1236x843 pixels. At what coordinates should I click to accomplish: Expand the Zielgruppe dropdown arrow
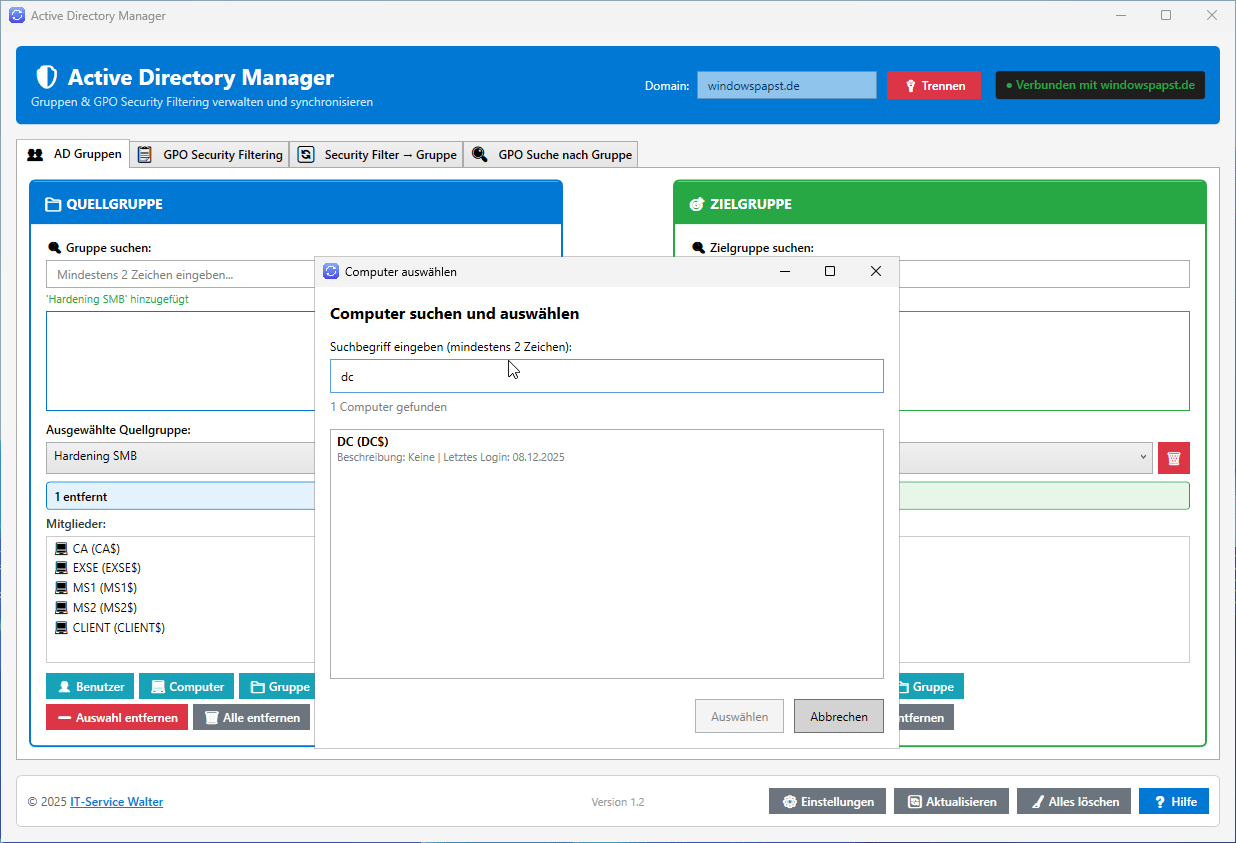point(1144,457)
